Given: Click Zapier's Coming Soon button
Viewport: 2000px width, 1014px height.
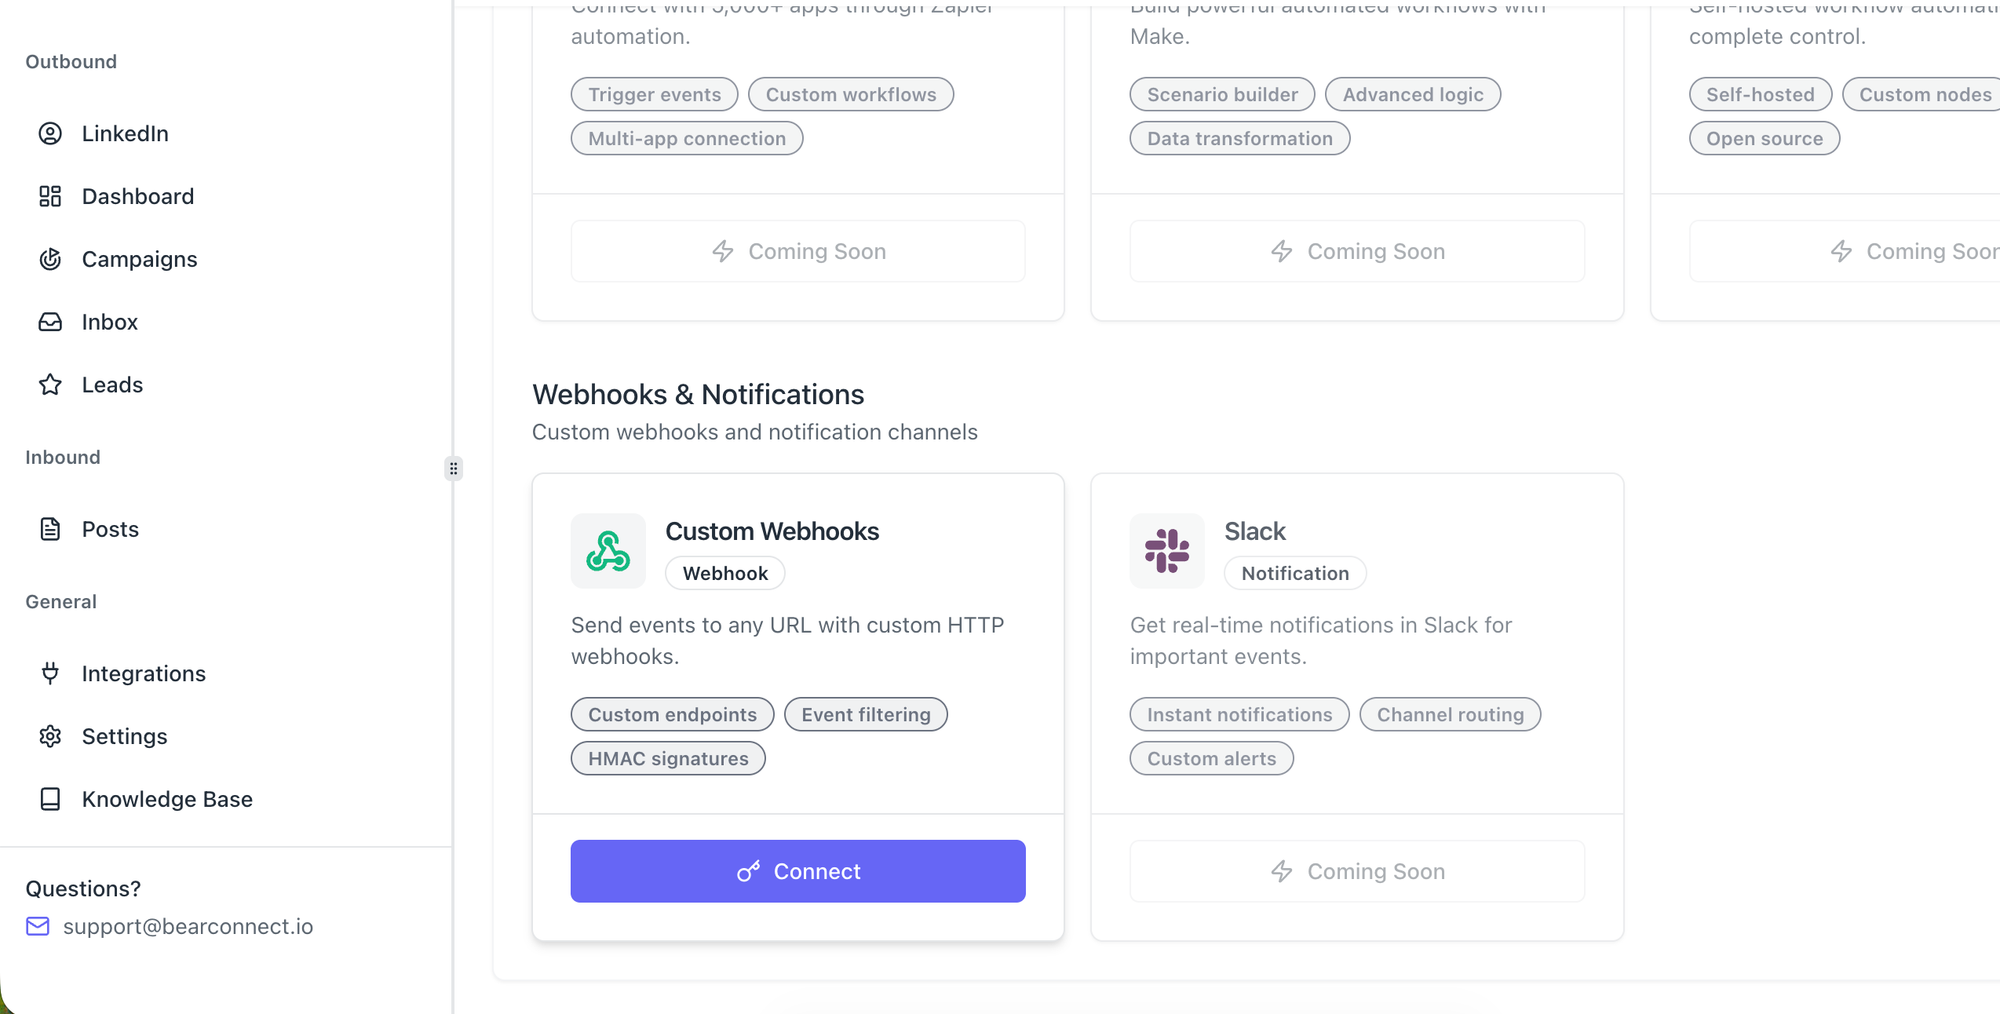Looking at the screenshot, I should point(797,251).
